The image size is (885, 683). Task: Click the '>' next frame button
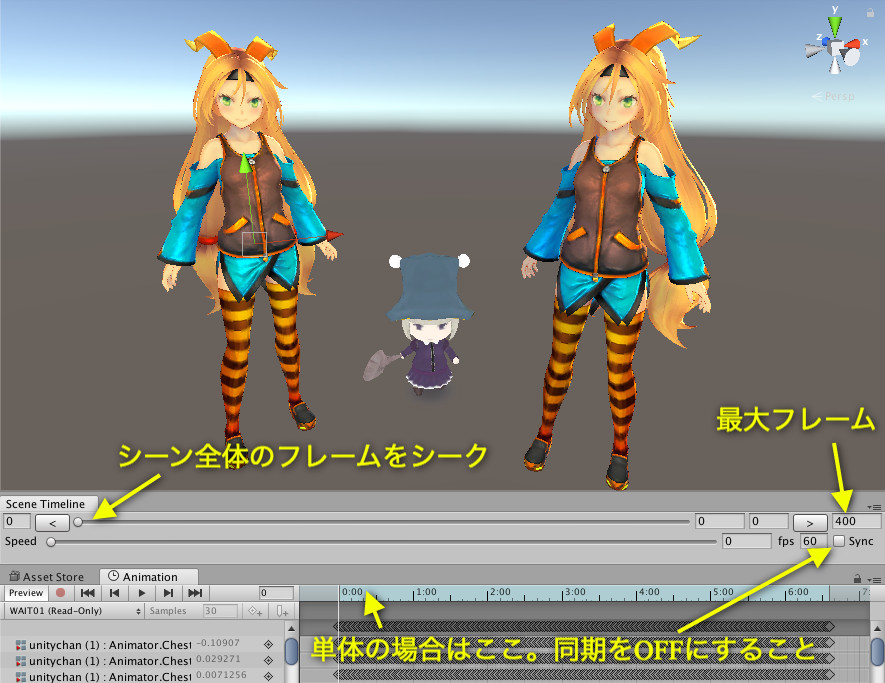[810, 523]
